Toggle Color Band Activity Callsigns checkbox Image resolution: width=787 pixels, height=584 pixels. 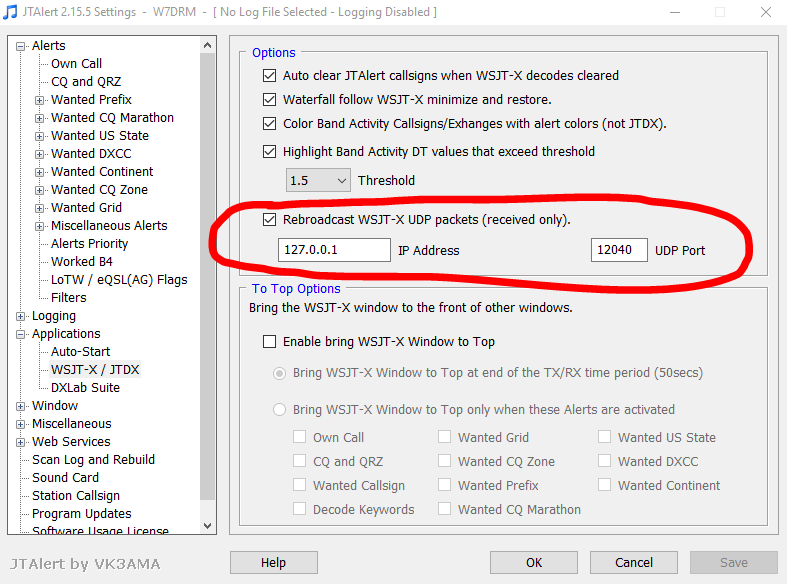[x=270, y=124]
